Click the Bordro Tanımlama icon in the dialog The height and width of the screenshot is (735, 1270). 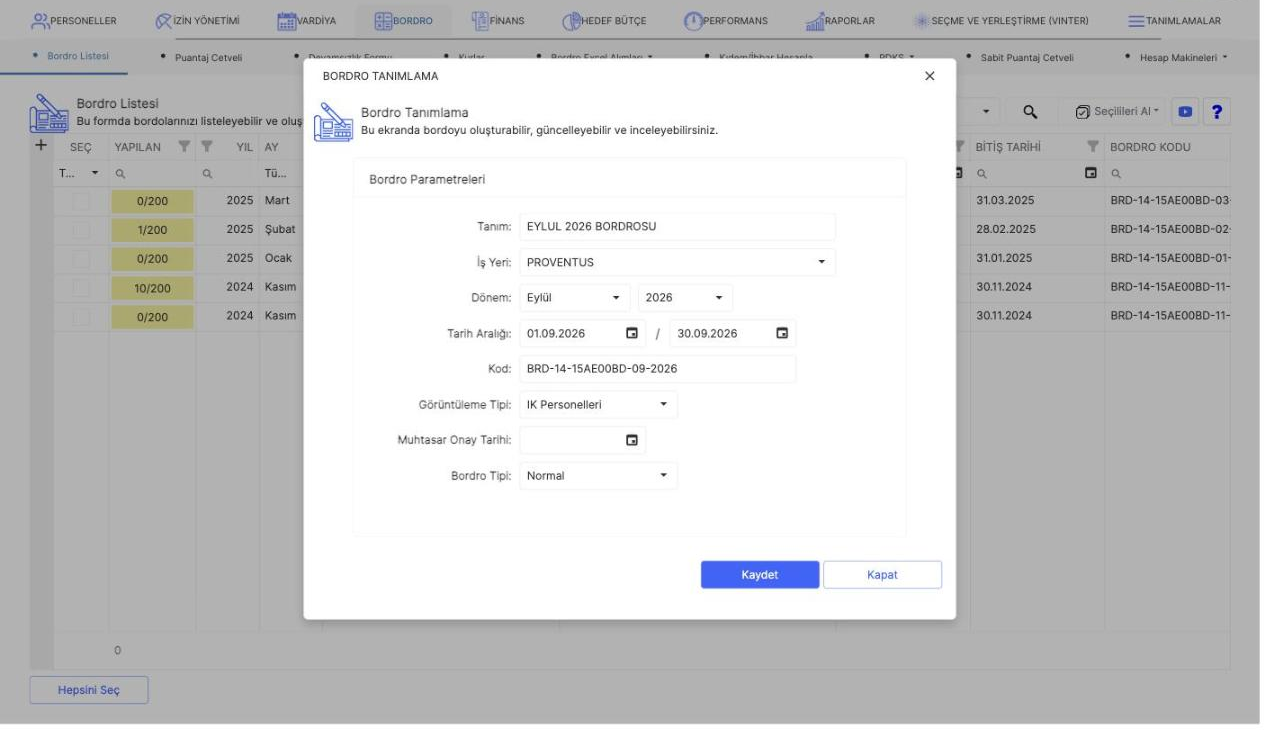pyautogui.click(x=334, y=120)
